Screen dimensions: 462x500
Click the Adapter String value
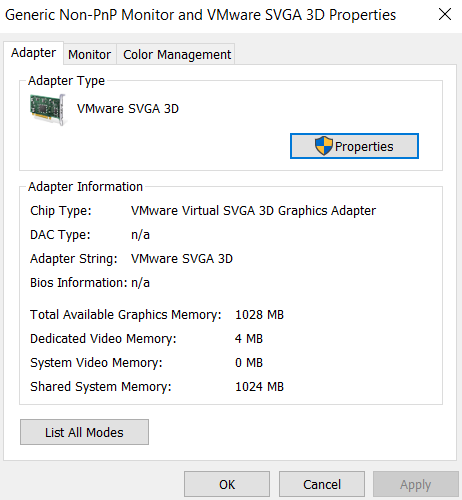pyautogui.click(x=182, y=259)
